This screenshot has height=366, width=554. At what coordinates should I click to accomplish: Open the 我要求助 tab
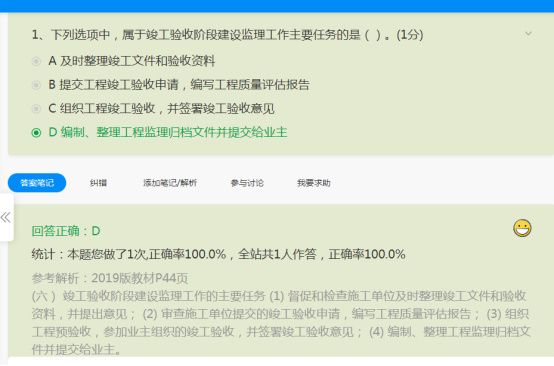pos(314,183)
